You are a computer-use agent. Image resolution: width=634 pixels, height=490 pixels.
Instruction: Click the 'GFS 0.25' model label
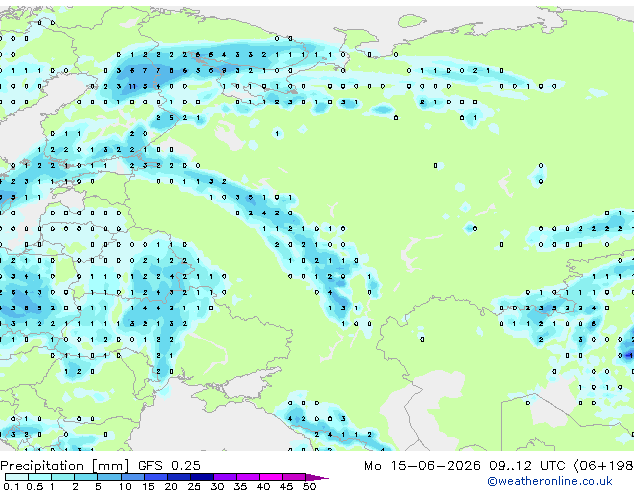(x=169, y=465)
